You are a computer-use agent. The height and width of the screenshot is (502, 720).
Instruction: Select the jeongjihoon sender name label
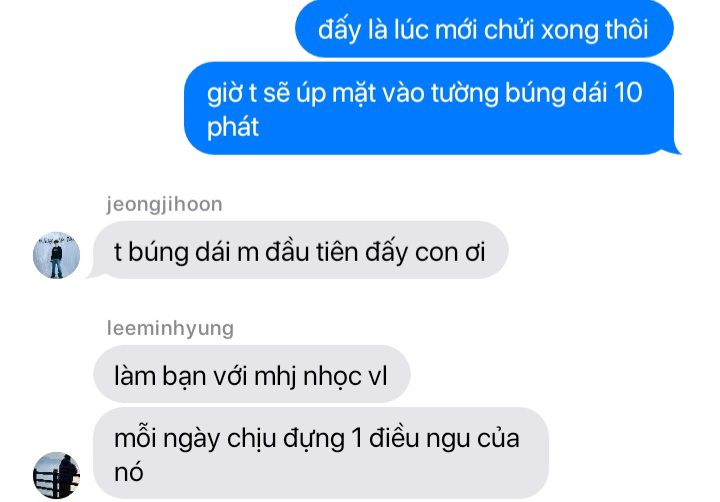tap(164, 204)
